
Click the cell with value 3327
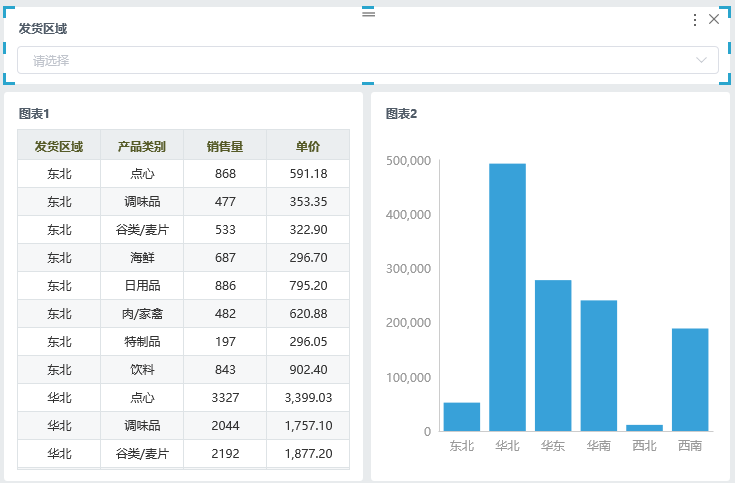tap(225, 398)
